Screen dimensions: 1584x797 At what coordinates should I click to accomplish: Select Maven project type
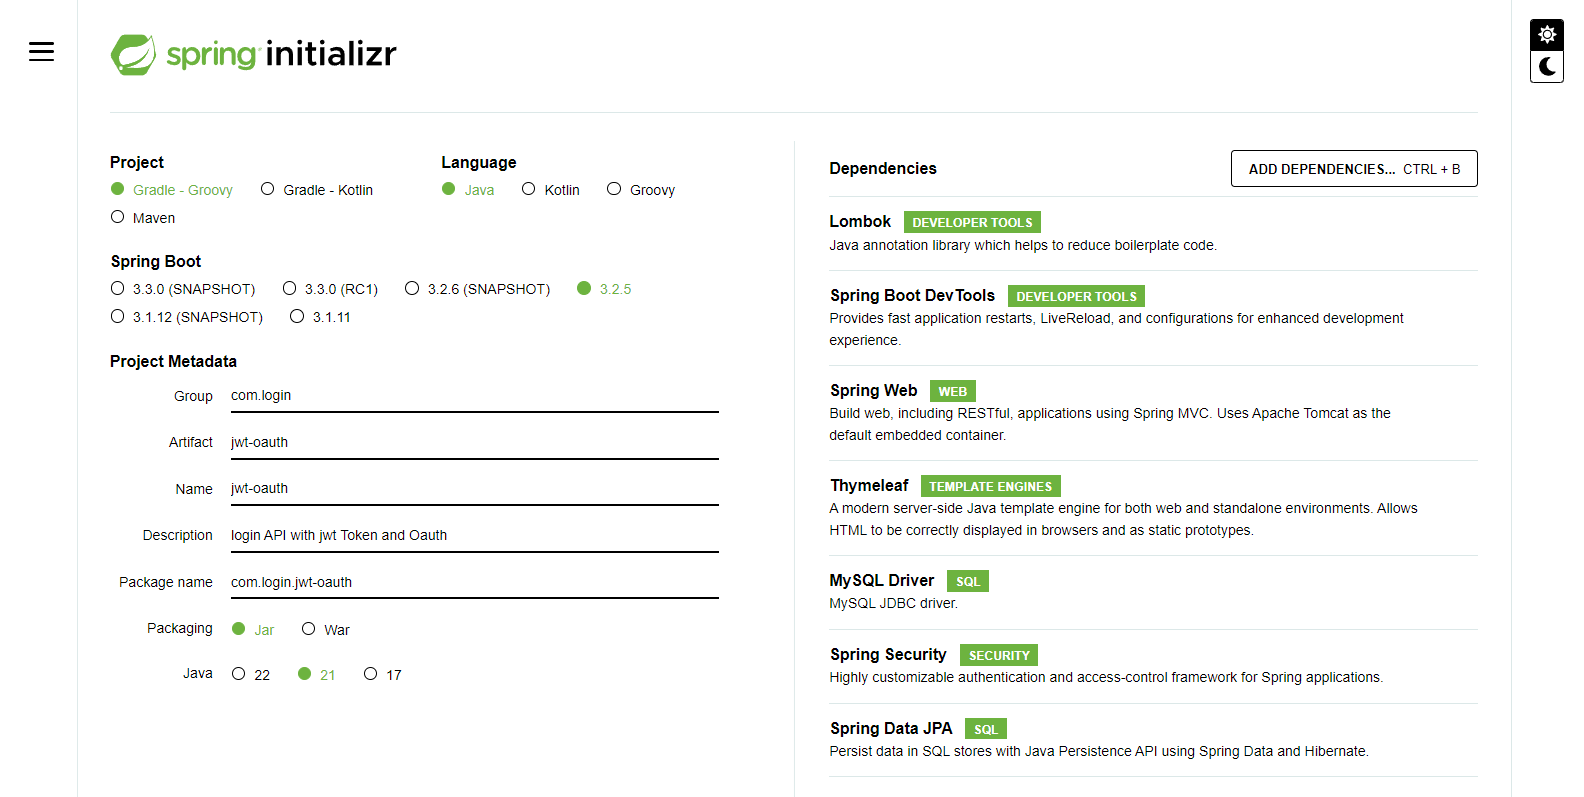[143, 218]
